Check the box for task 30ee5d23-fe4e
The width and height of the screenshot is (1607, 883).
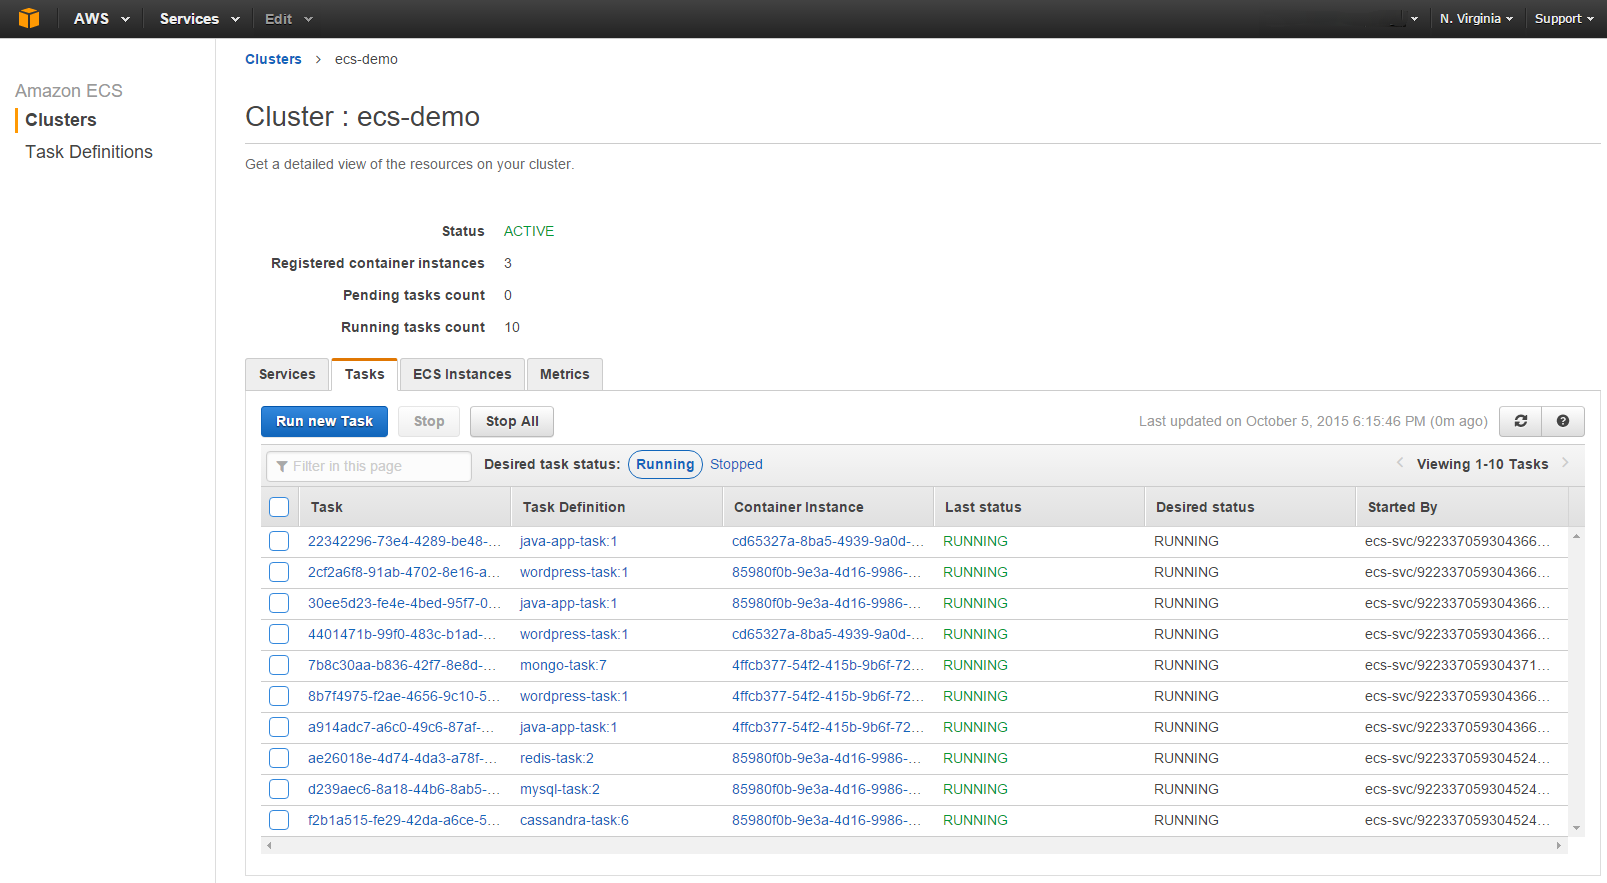click(x=279, y=603)
